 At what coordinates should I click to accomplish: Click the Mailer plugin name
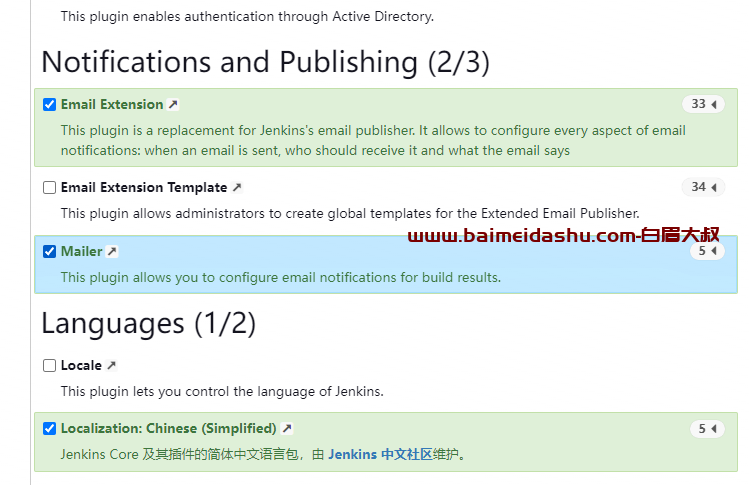click(82, 251)
